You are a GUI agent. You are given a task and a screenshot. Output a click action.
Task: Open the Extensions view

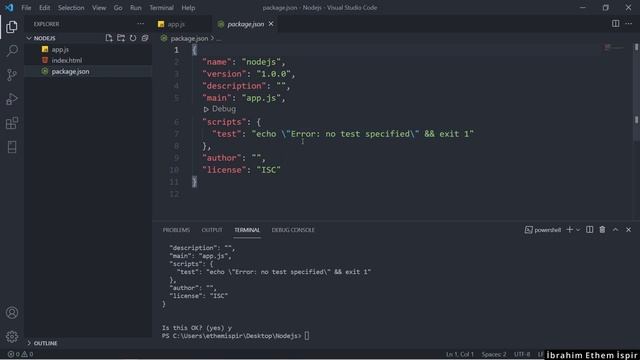pos(12,123)
